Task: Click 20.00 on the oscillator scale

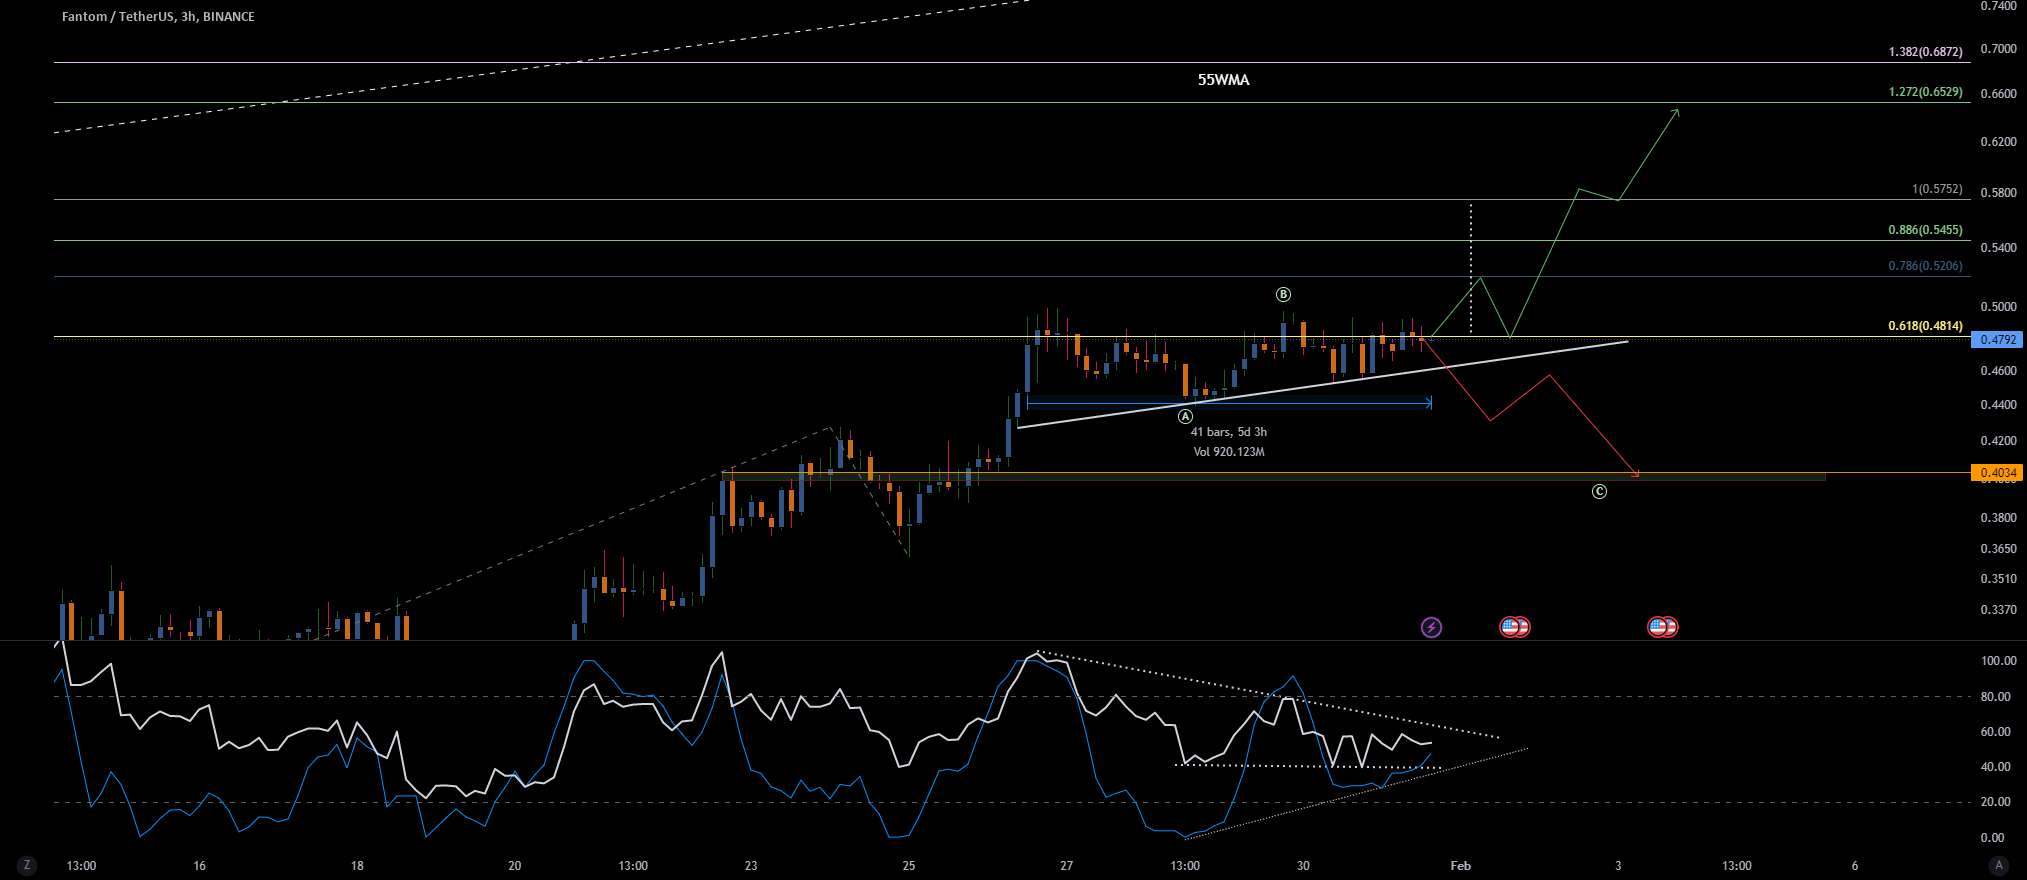Action: [1998, 802]
